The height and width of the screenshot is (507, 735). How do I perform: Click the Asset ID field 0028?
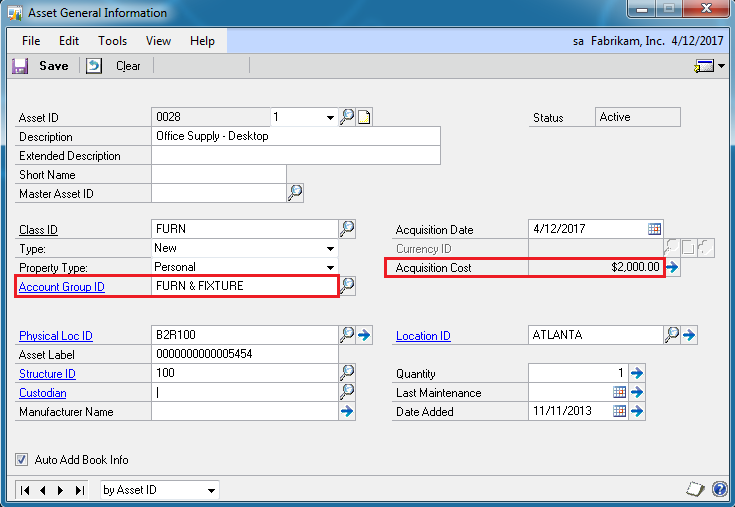click(x=211, y=117)
